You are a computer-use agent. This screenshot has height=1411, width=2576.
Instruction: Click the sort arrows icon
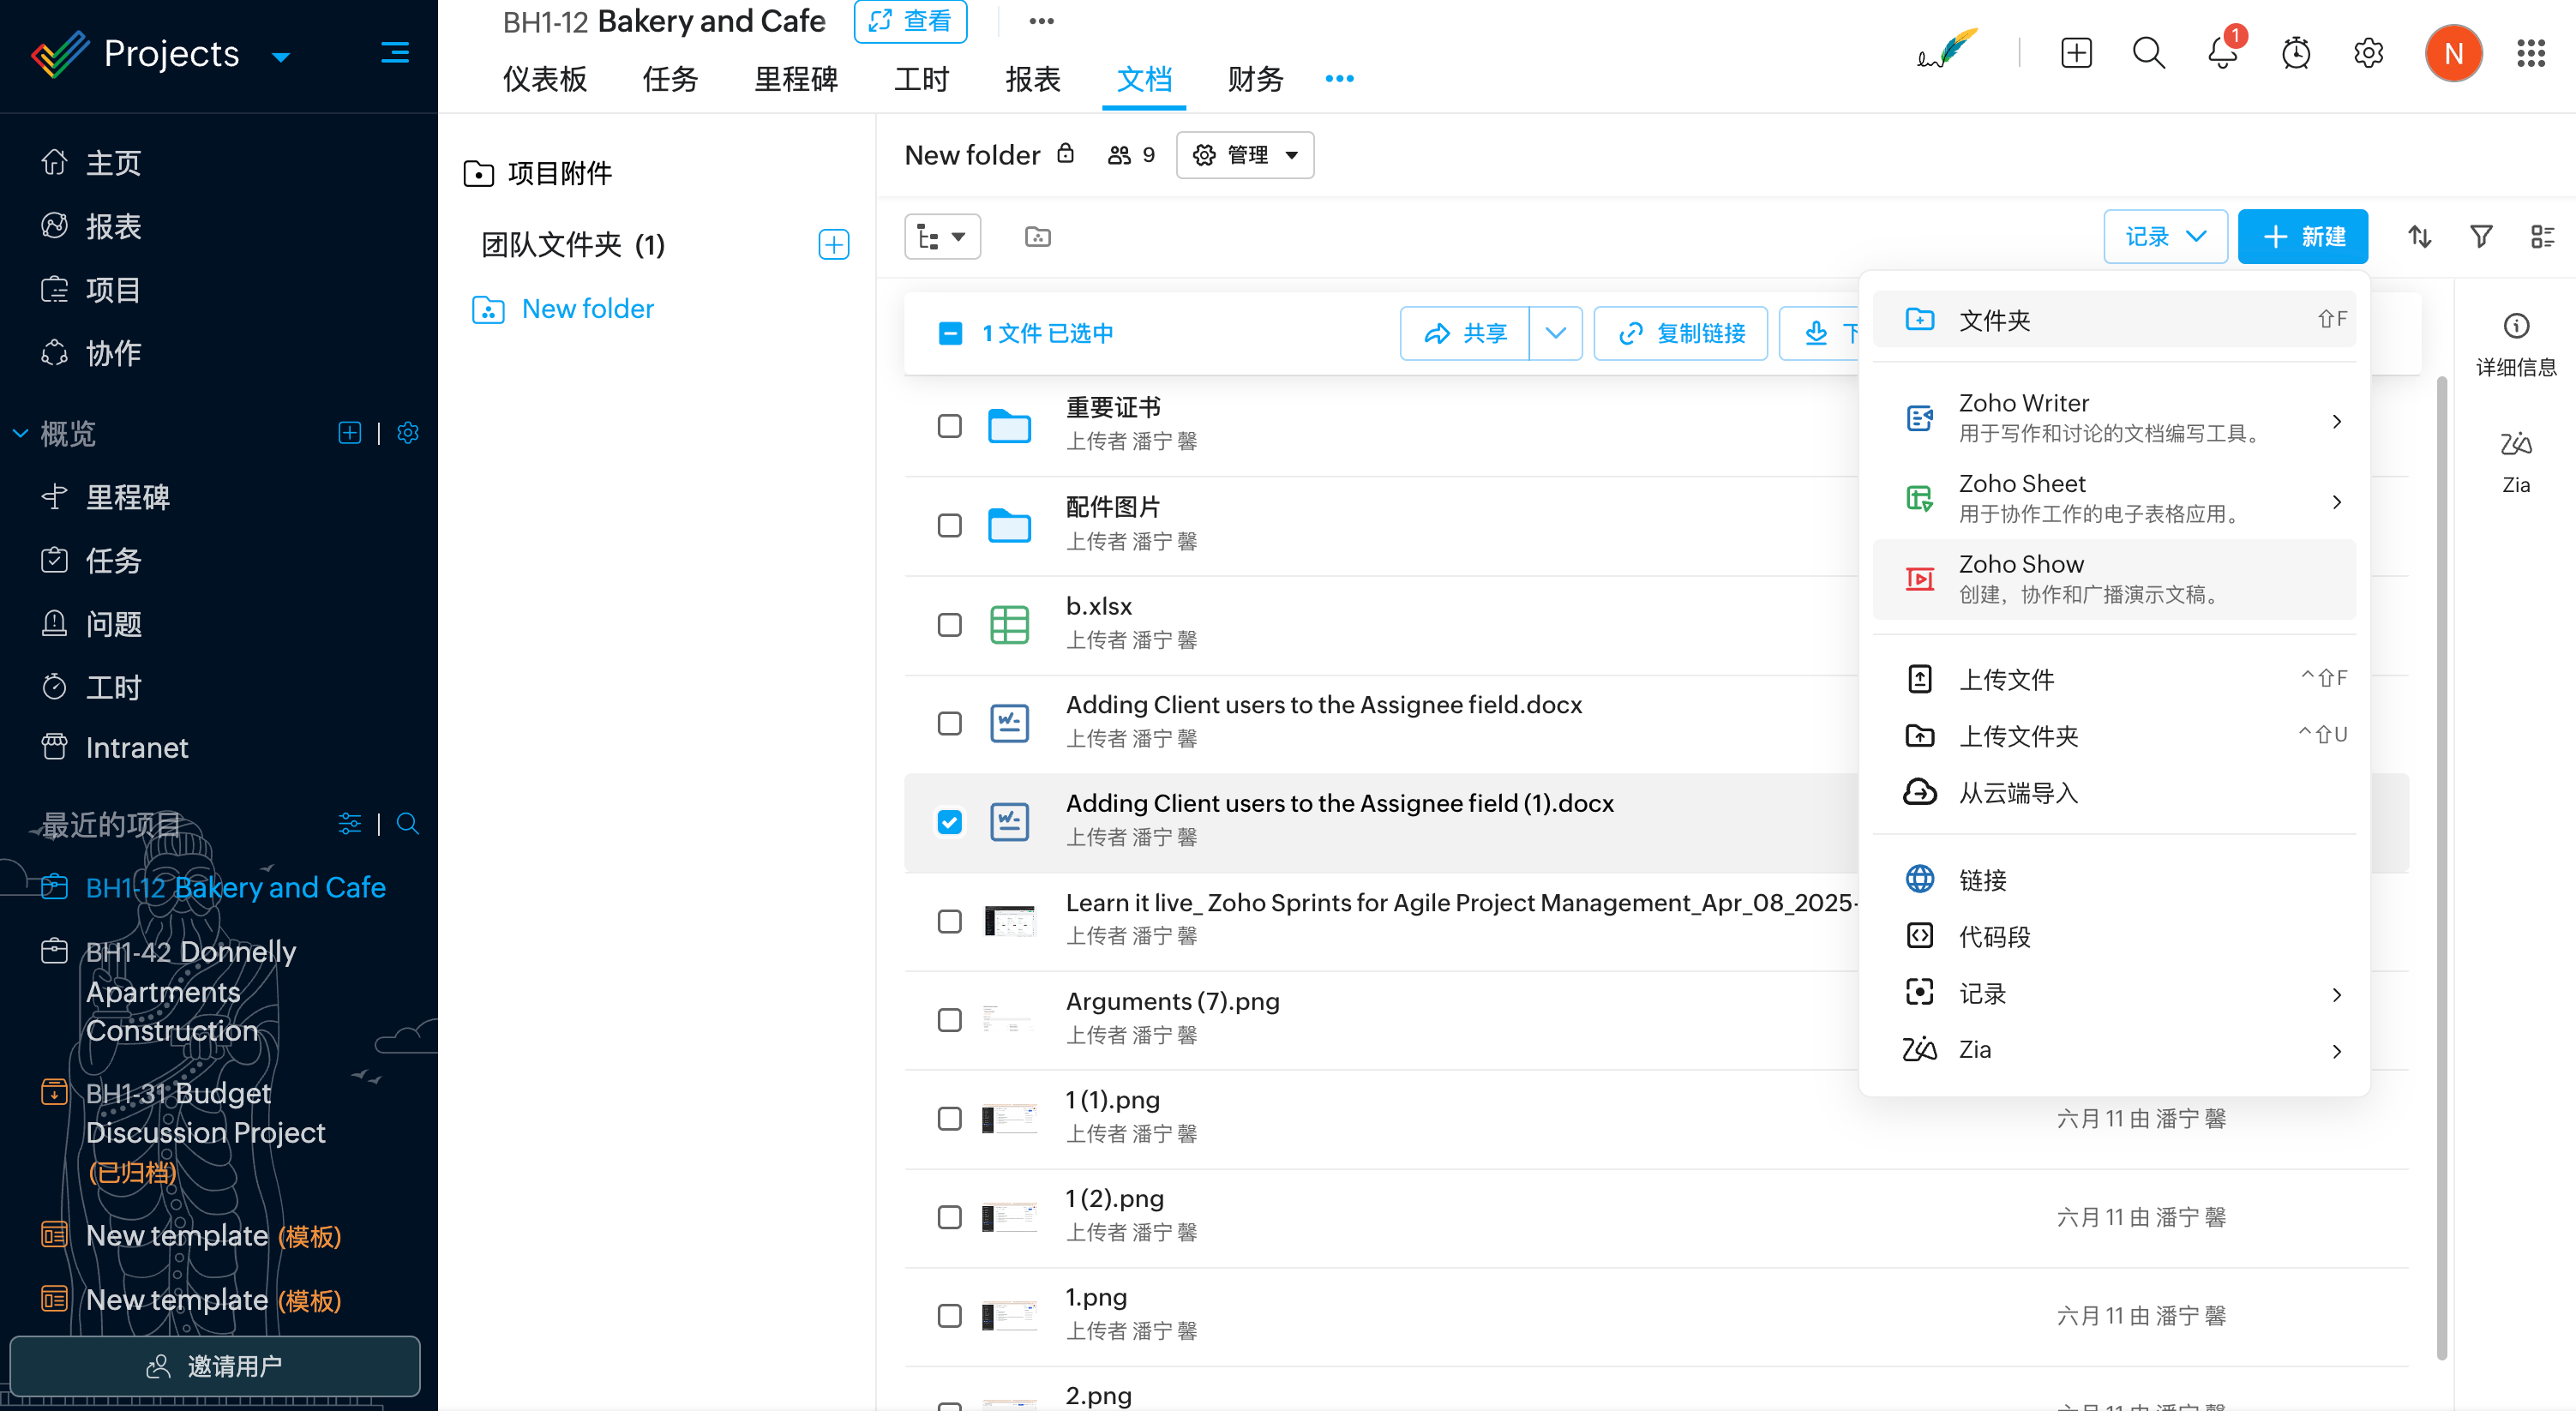click(x=2419, y=237)
